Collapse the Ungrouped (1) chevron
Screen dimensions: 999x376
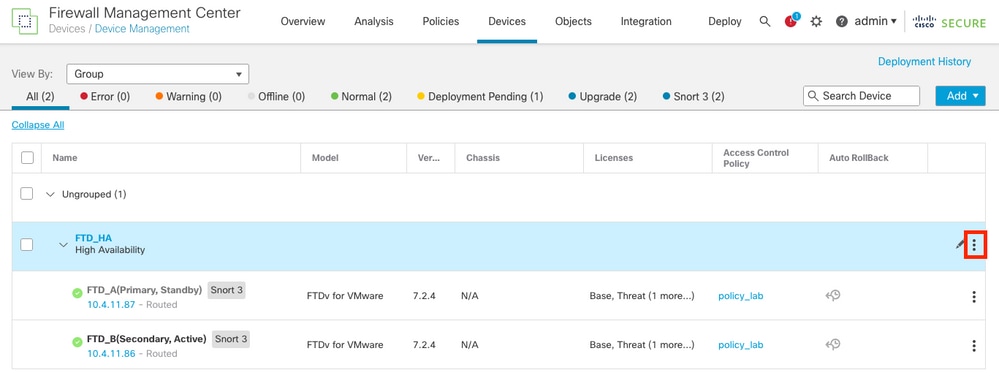[51, 194]
